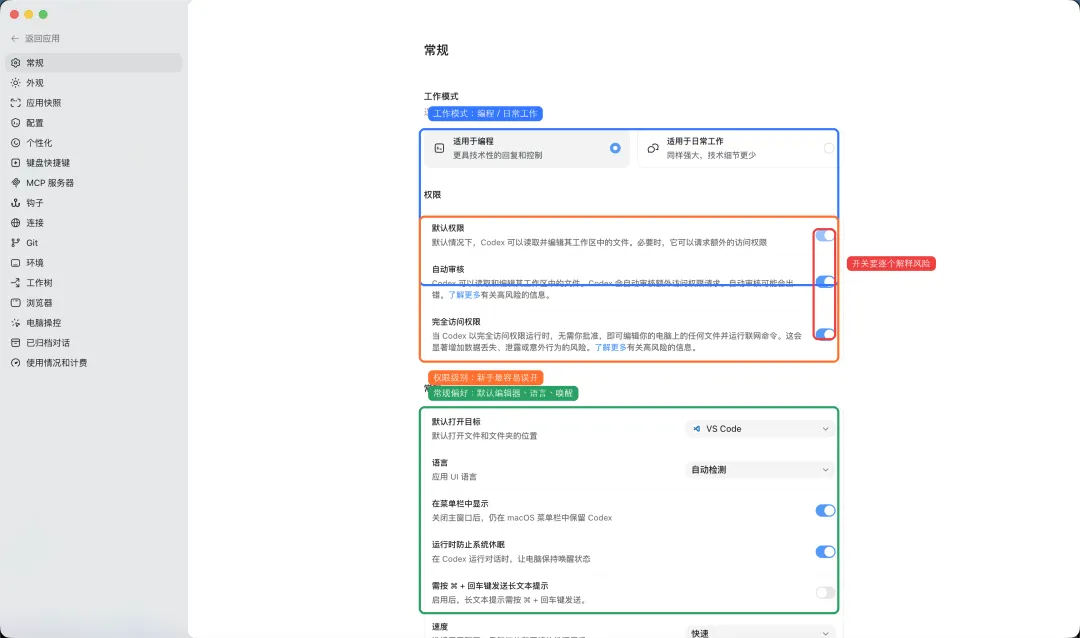Open the 速度 快速 dropdown

pos(760,633)
